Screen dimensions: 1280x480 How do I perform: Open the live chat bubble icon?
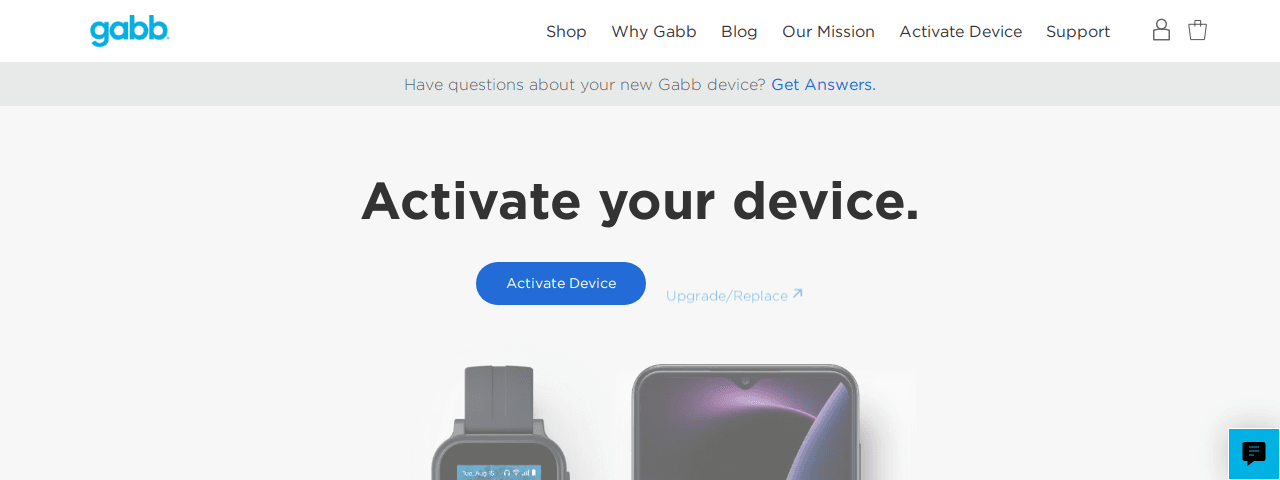pyautogui.click(x=1254, y=454)
